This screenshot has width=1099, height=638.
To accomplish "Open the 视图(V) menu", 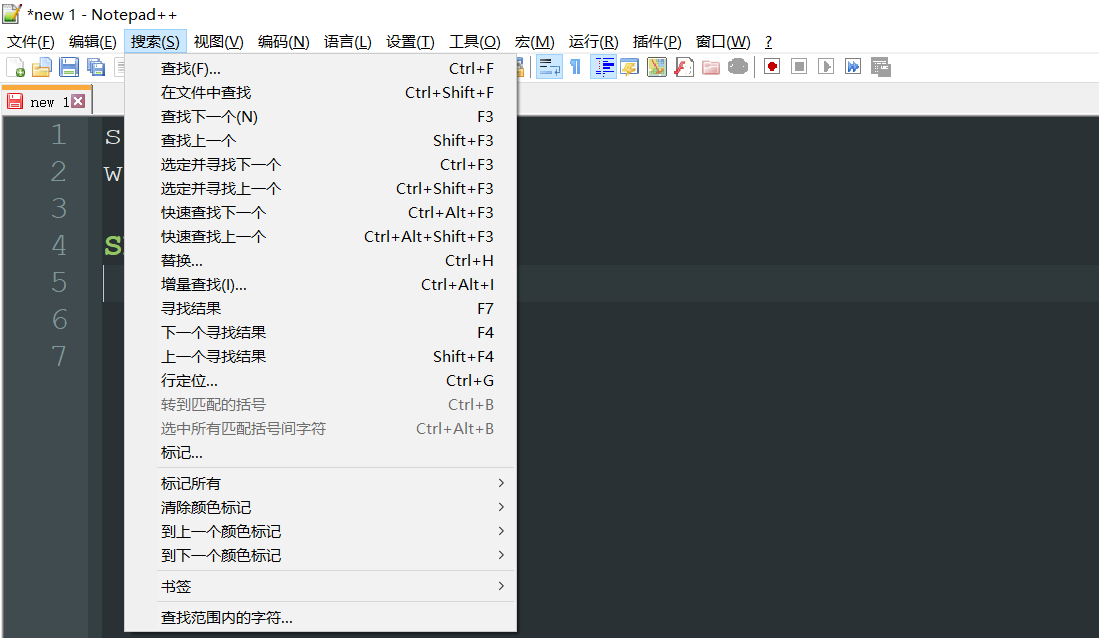I will 219,42.
